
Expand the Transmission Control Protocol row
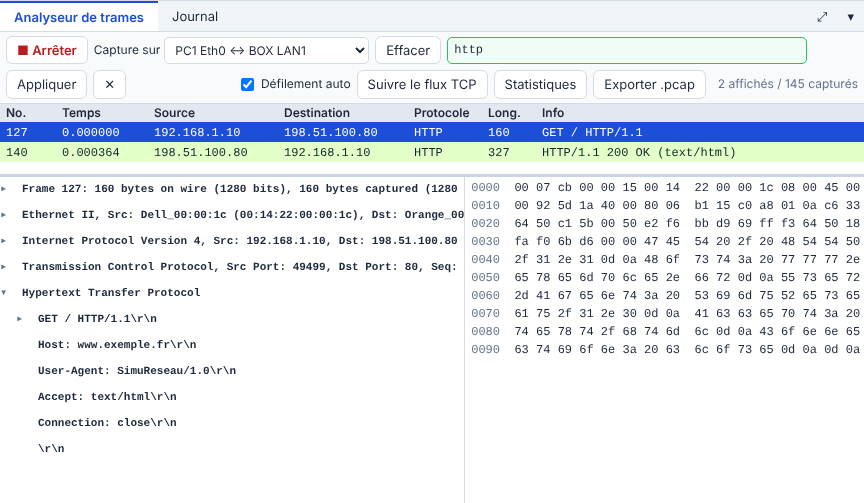point(4,267)
